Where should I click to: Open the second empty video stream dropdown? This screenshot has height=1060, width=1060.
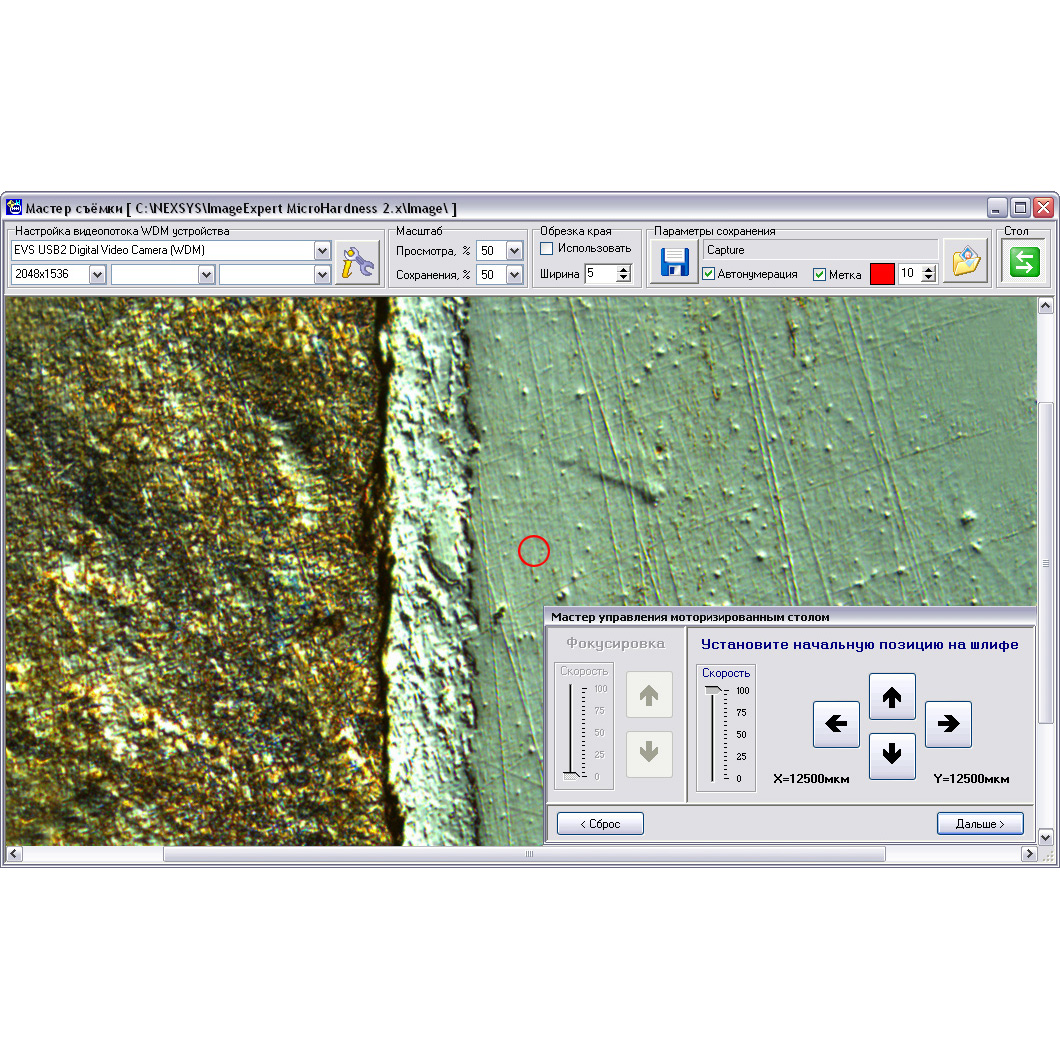point(206,274)
